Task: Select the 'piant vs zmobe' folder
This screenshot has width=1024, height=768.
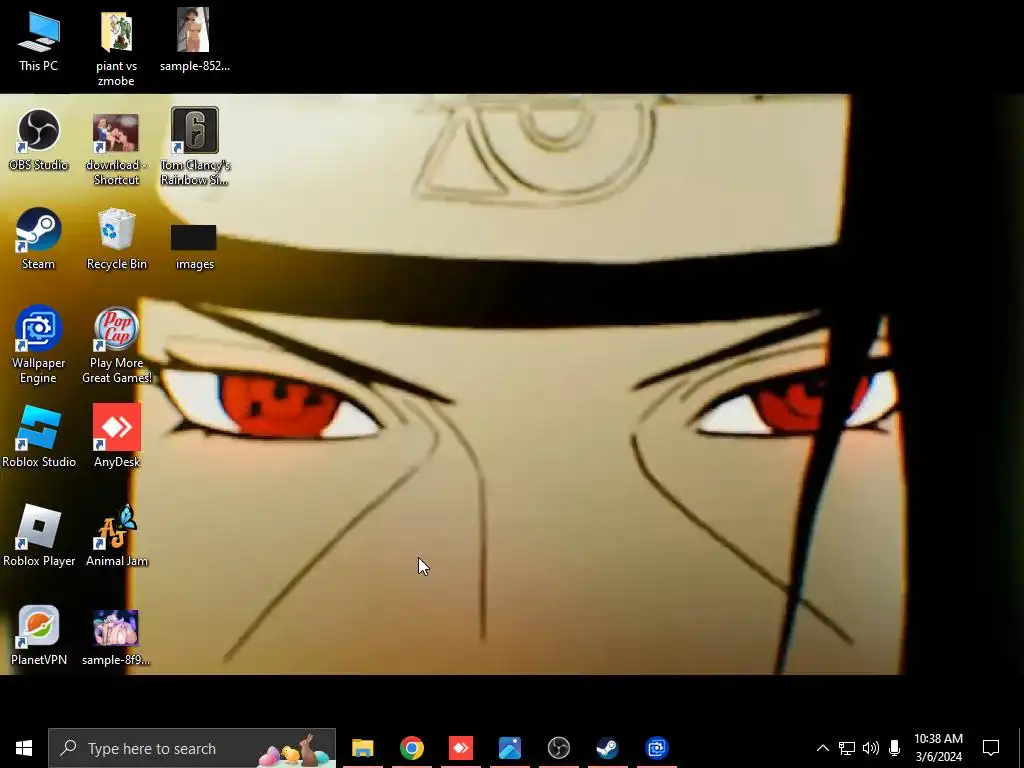Action: click(x=116, y=49)
